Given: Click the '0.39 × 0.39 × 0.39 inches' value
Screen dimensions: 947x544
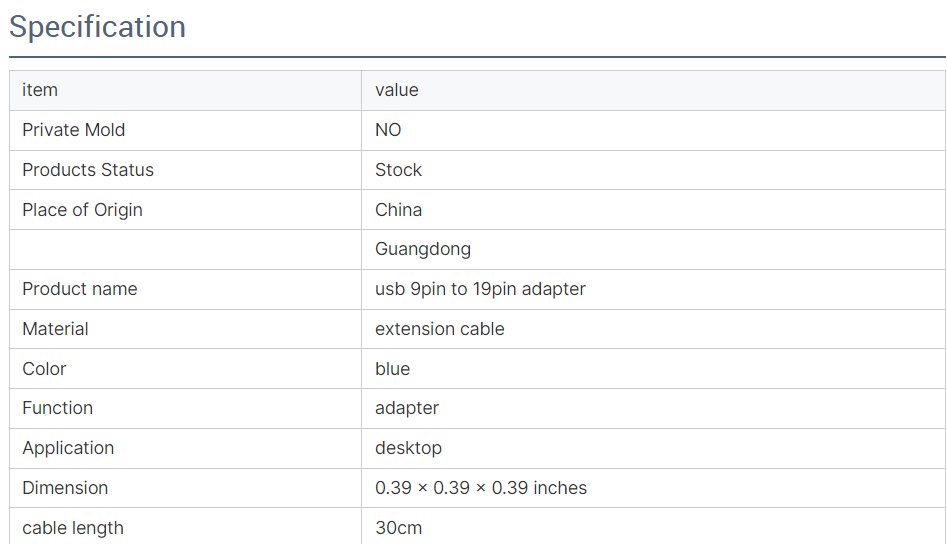Looking at the screenshot, I should [x=481, y=488].
